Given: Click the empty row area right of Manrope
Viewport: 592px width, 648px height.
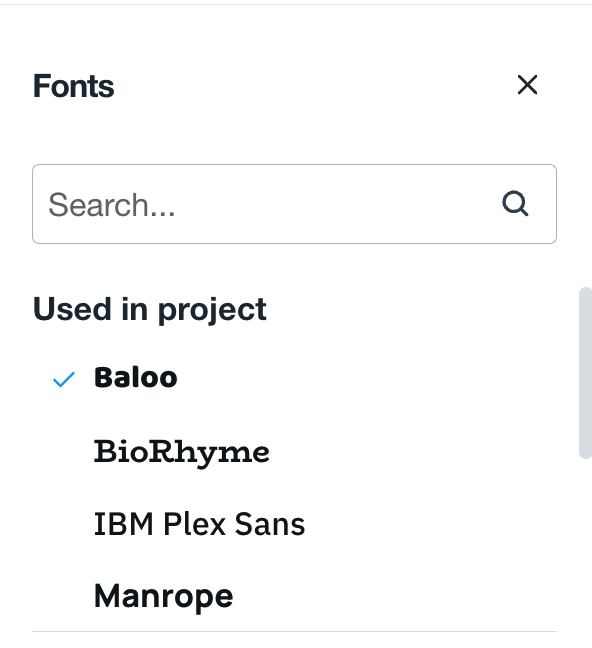Looking at the screenshot, I should coord(393,596).
